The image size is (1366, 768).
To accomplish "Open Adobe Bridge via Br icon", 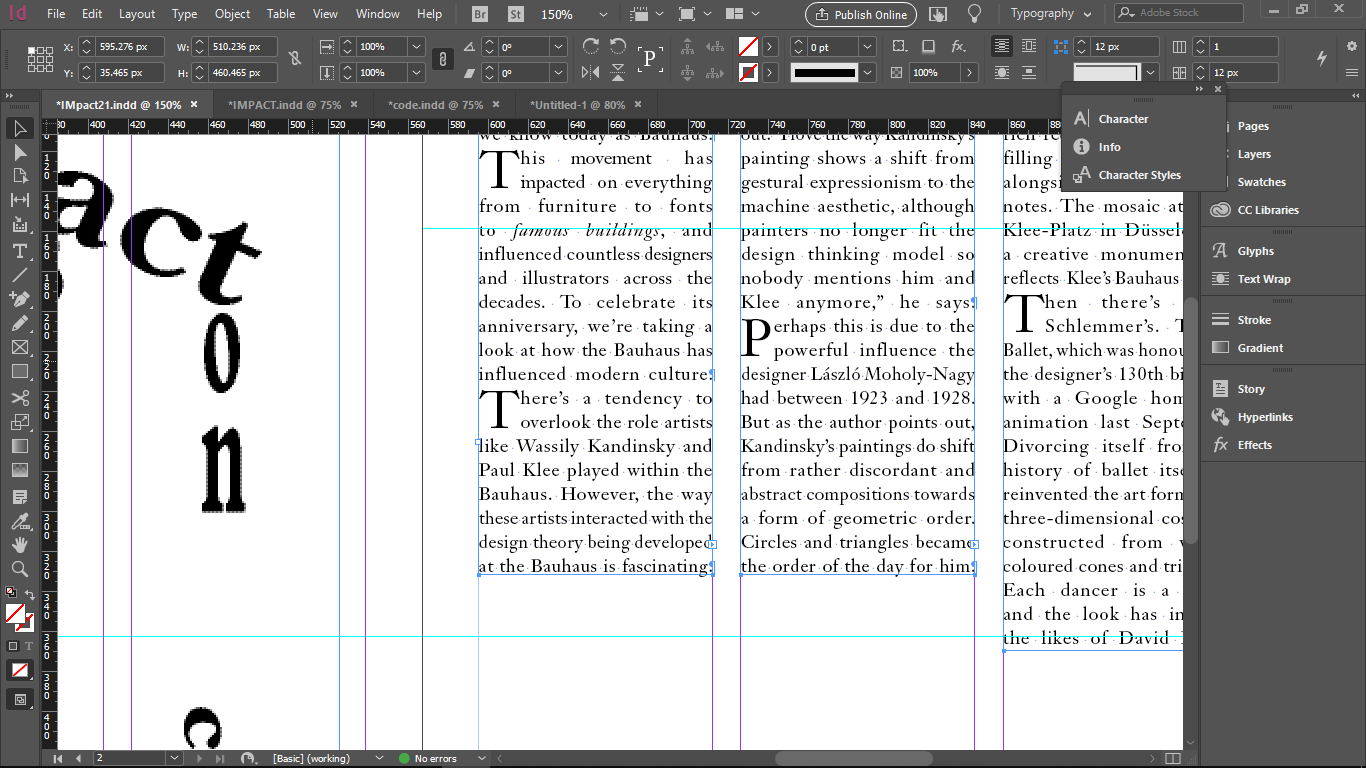I will click(x=480, y=14).
